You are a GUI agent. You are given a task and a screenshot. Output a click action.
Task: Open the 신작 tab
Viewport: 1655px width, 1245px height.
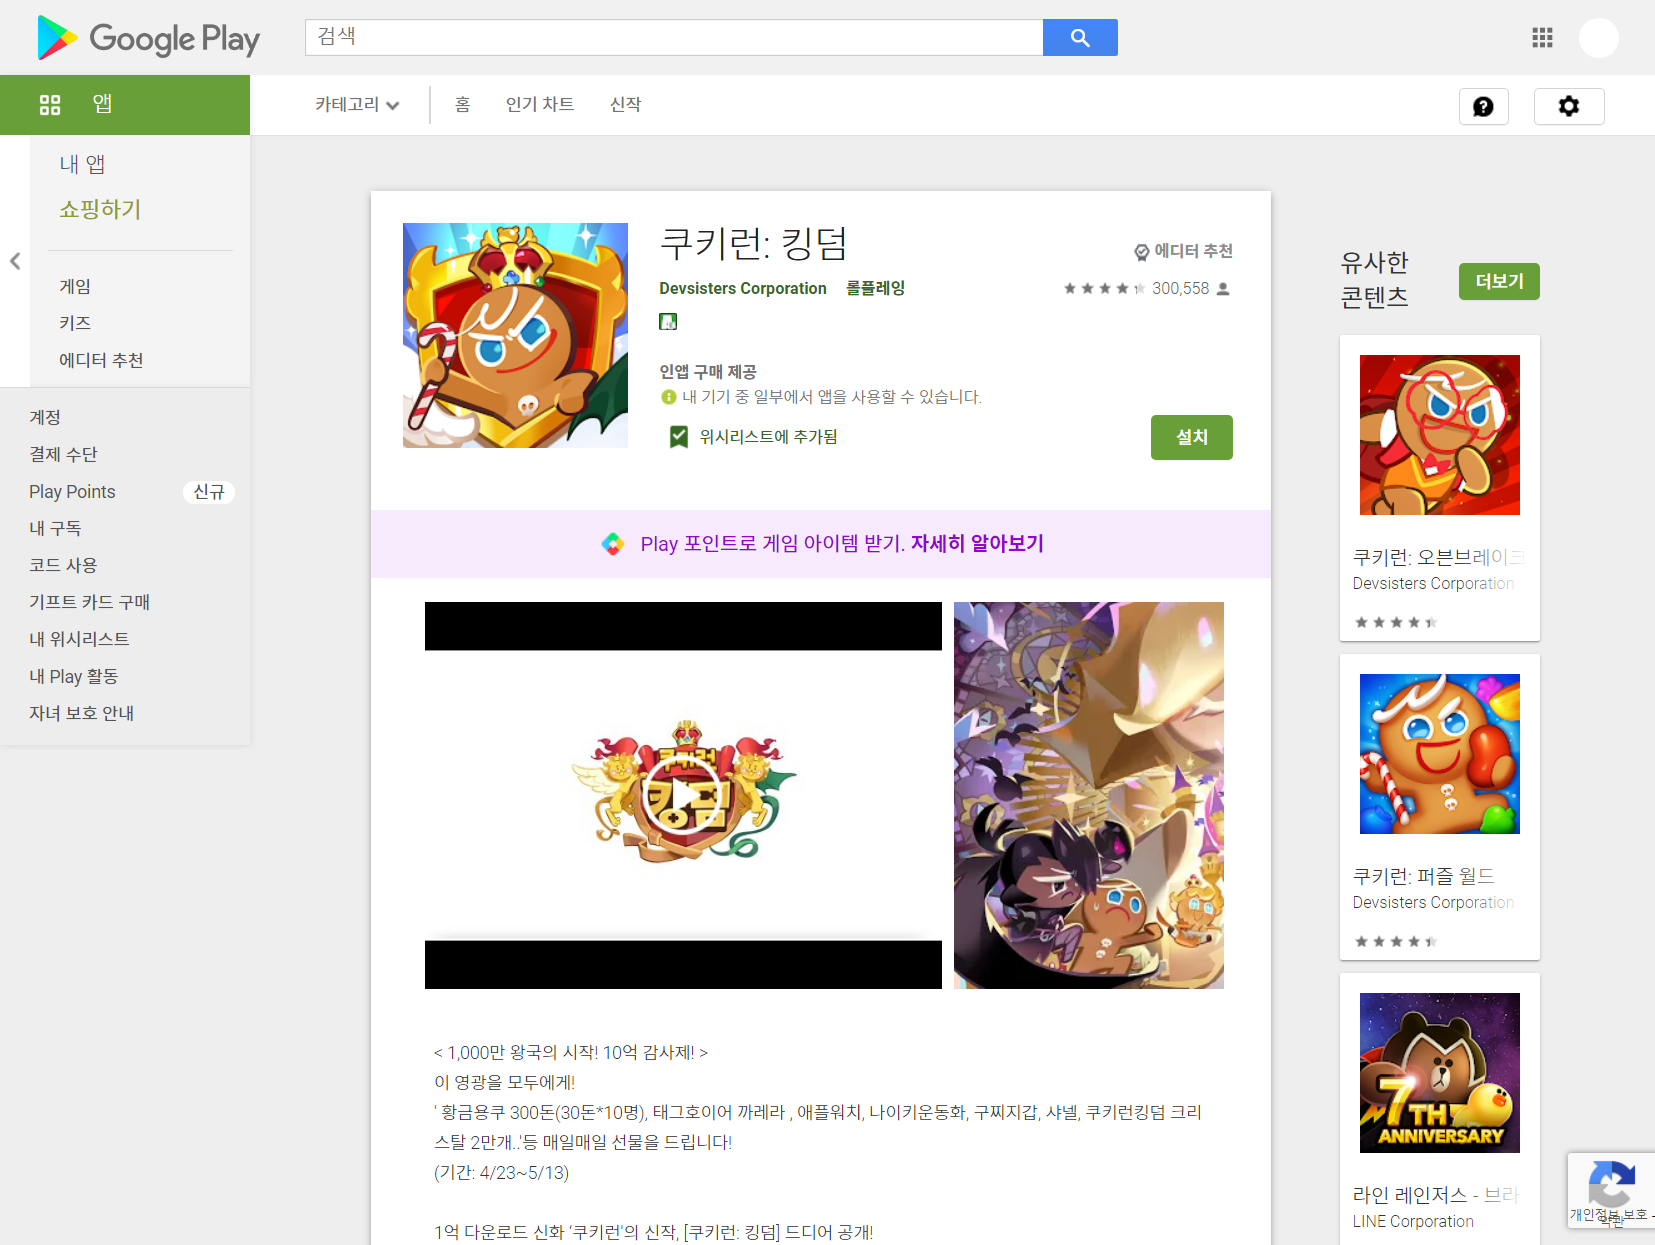pyautogui.click(x=625, y=105)
